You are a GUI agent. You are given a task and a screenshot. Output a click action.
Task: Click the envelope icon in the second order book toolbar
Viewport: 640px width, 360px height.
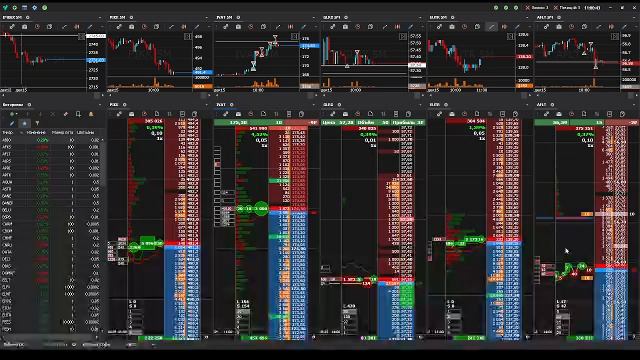coord(131,114)
